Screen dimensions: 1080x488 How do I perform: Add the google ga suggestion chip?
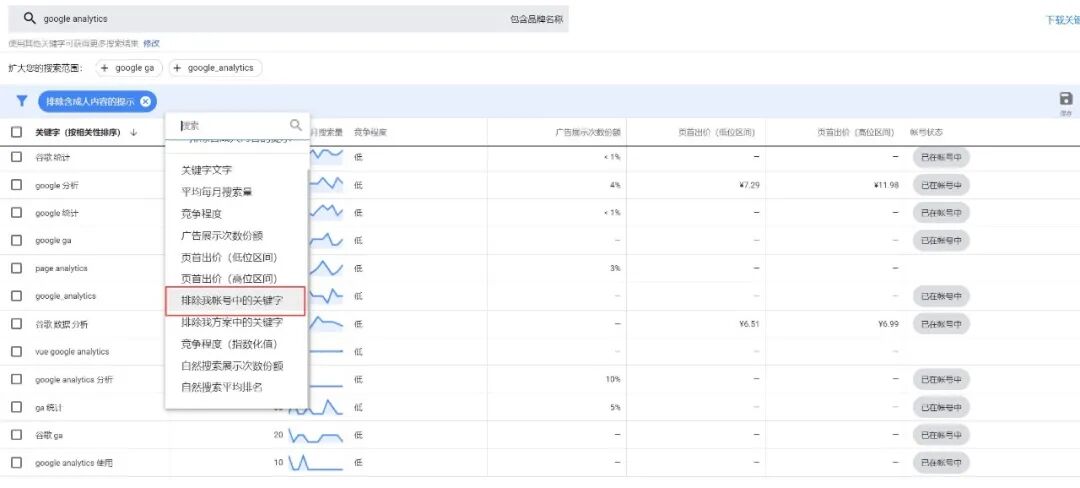click(129, 68)
